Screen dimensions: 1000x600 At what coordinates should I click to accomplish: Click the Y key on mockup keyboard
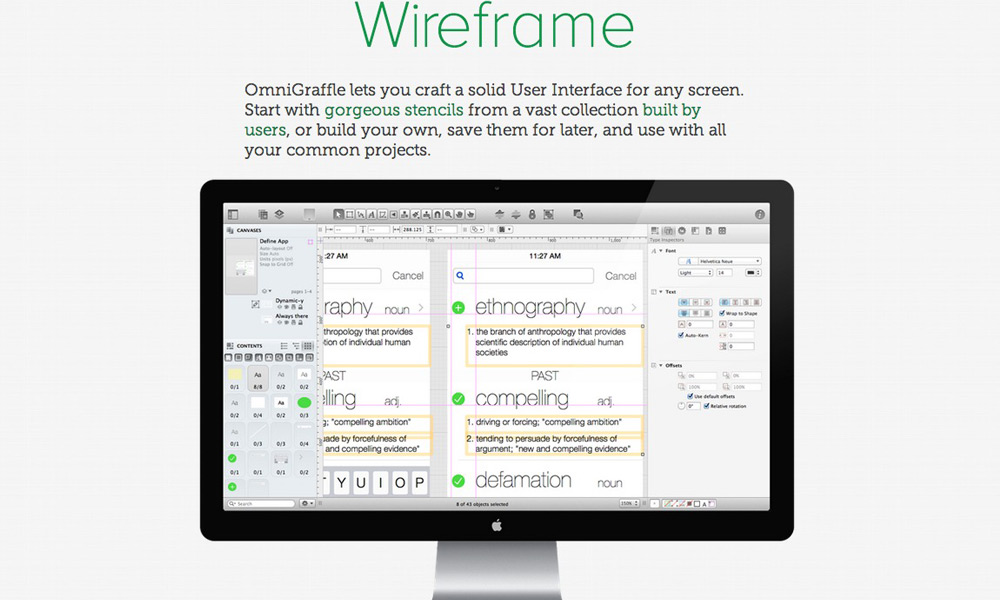click(341, 483)
